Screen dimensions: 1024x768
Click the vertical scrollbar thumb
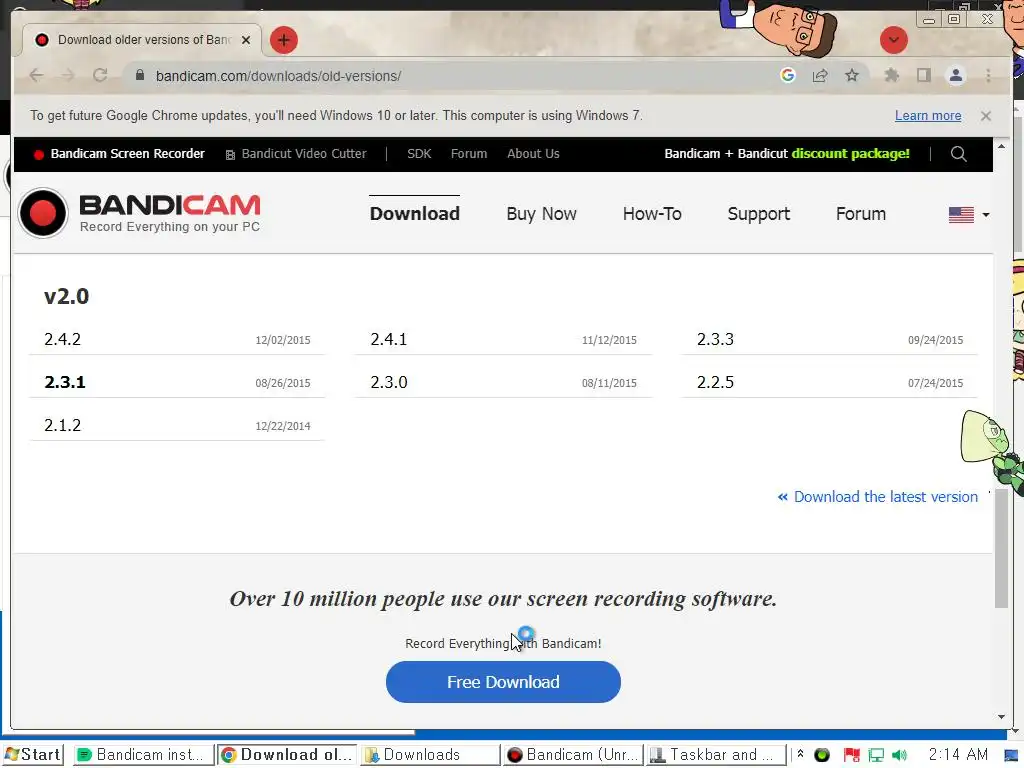[x=1001, y=549]
